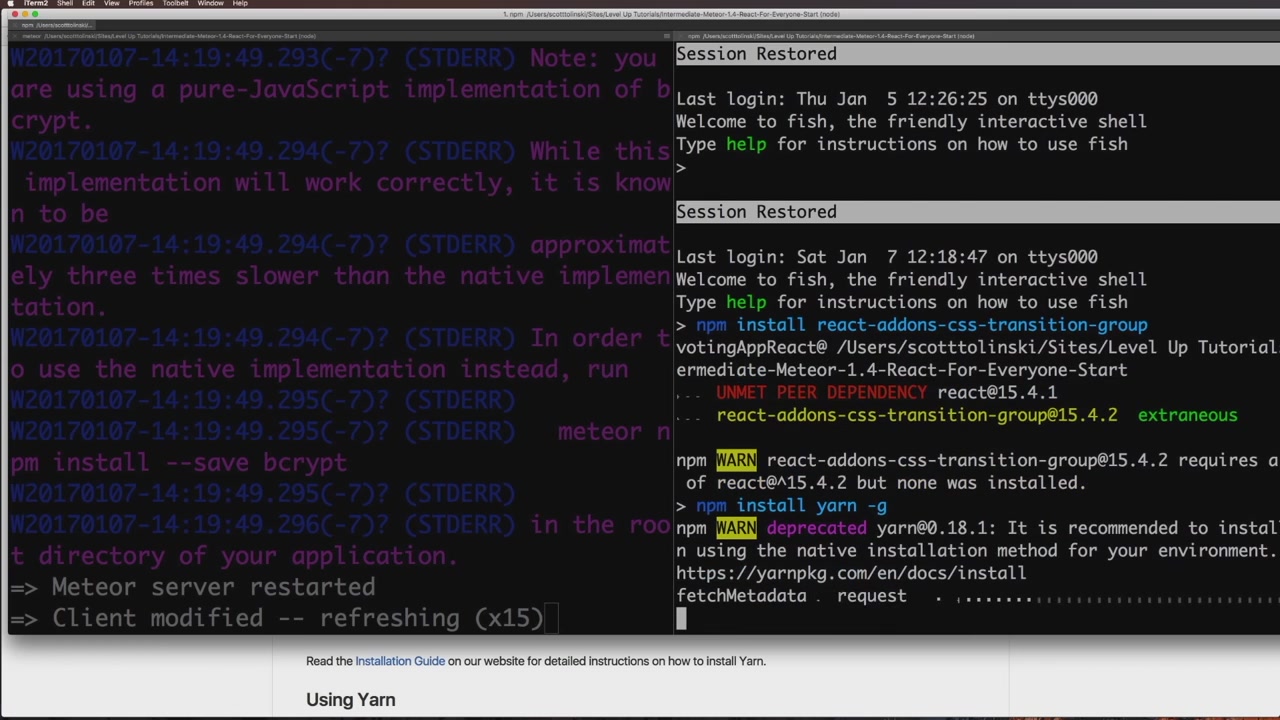Image resolution: width=1280 pixels, height=720 pixels.
Task: Open the Window menu
Action: 210,3
